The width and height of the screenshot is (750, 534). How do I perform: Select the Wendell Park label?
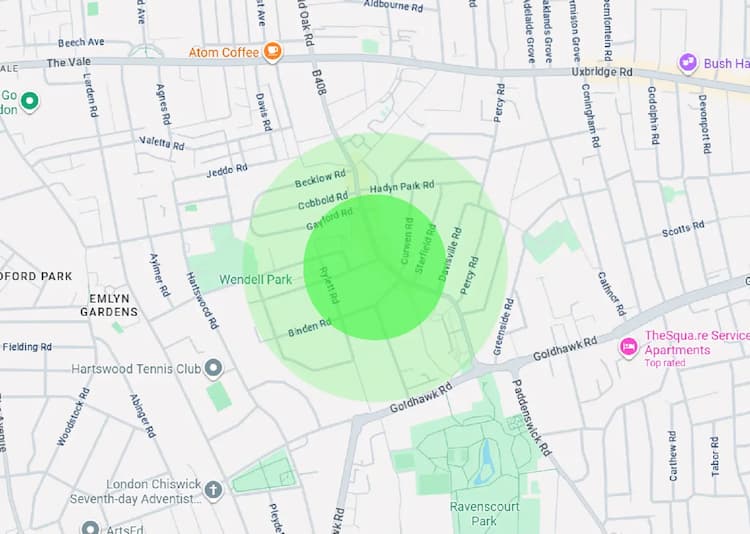click(255, 279)
